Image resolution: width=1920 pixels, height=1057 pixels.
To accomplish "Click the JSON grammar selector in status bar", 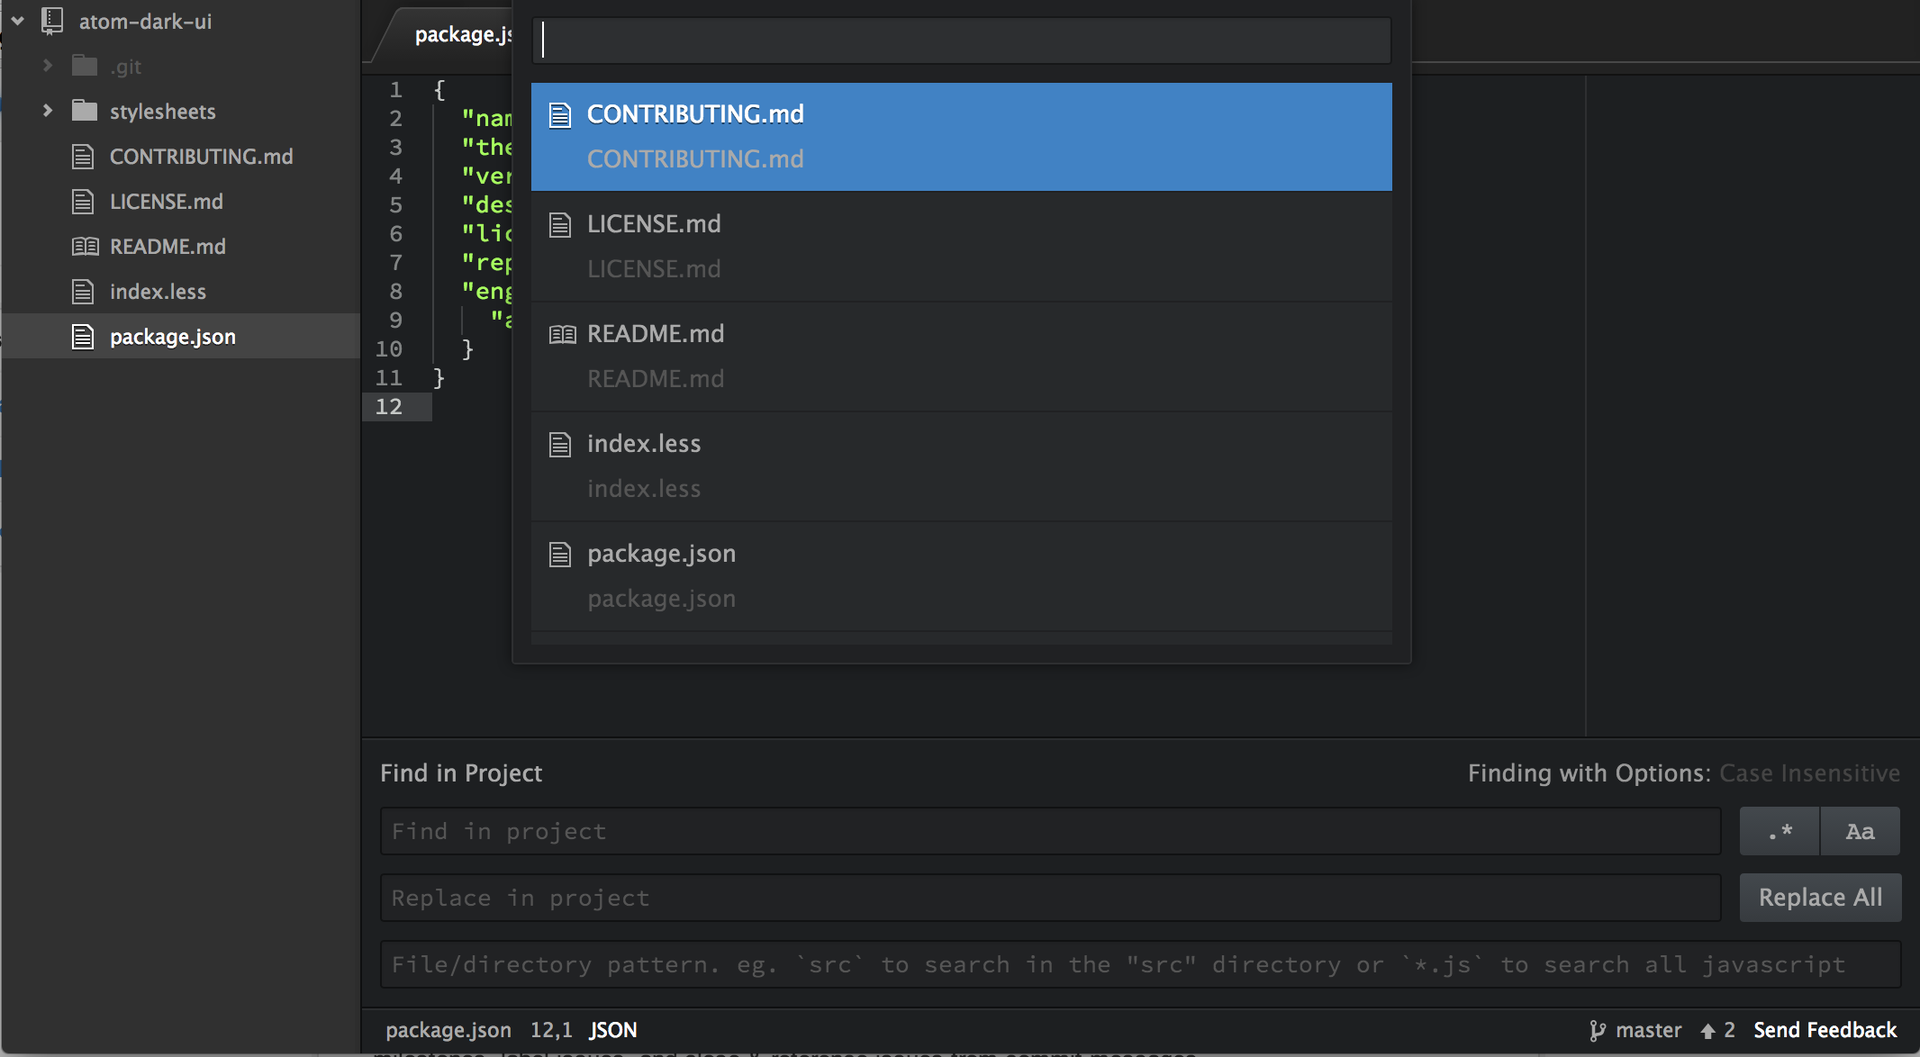I will point(613,1030).
